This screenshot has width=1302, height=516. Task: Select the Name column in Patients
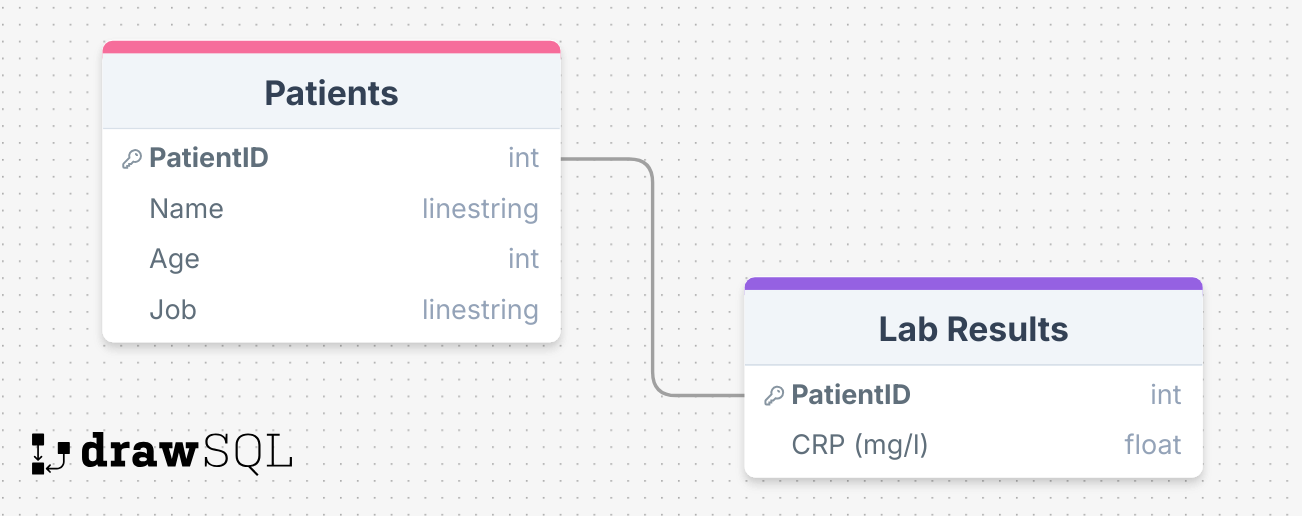point(187,209)
